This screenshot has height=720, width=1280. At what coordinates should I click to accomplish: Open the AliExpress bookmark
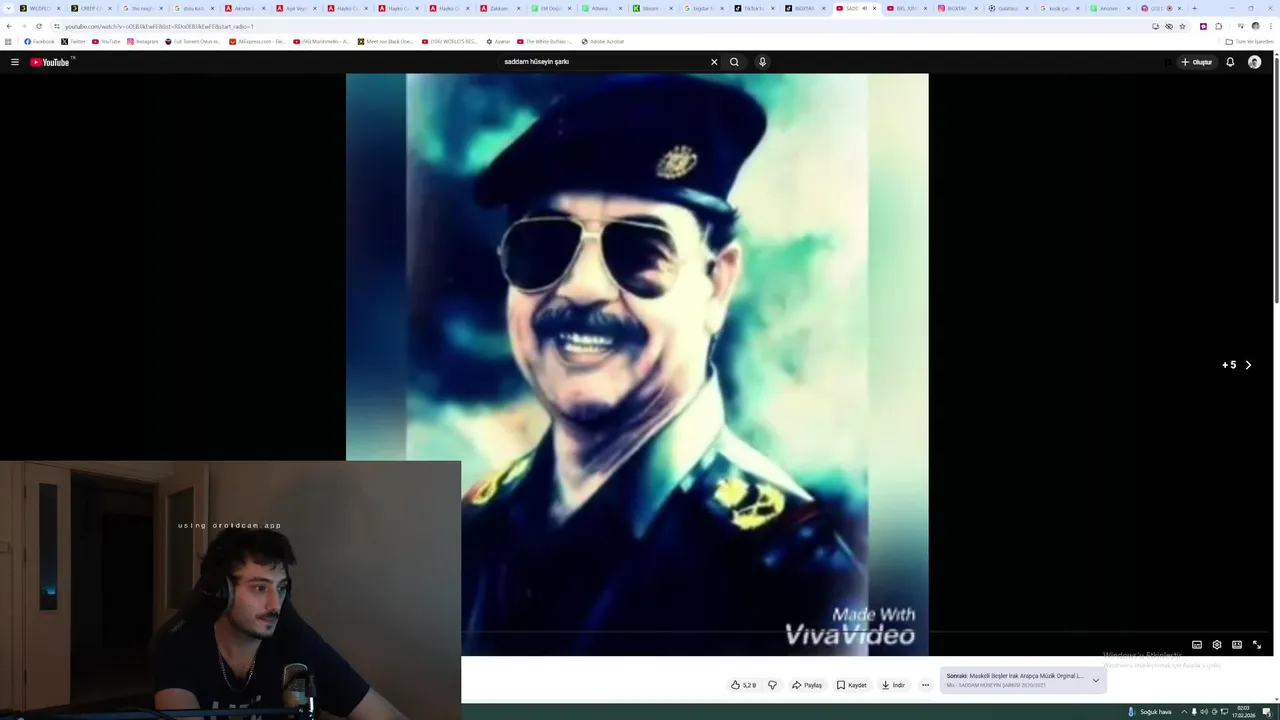coord(258,42)
